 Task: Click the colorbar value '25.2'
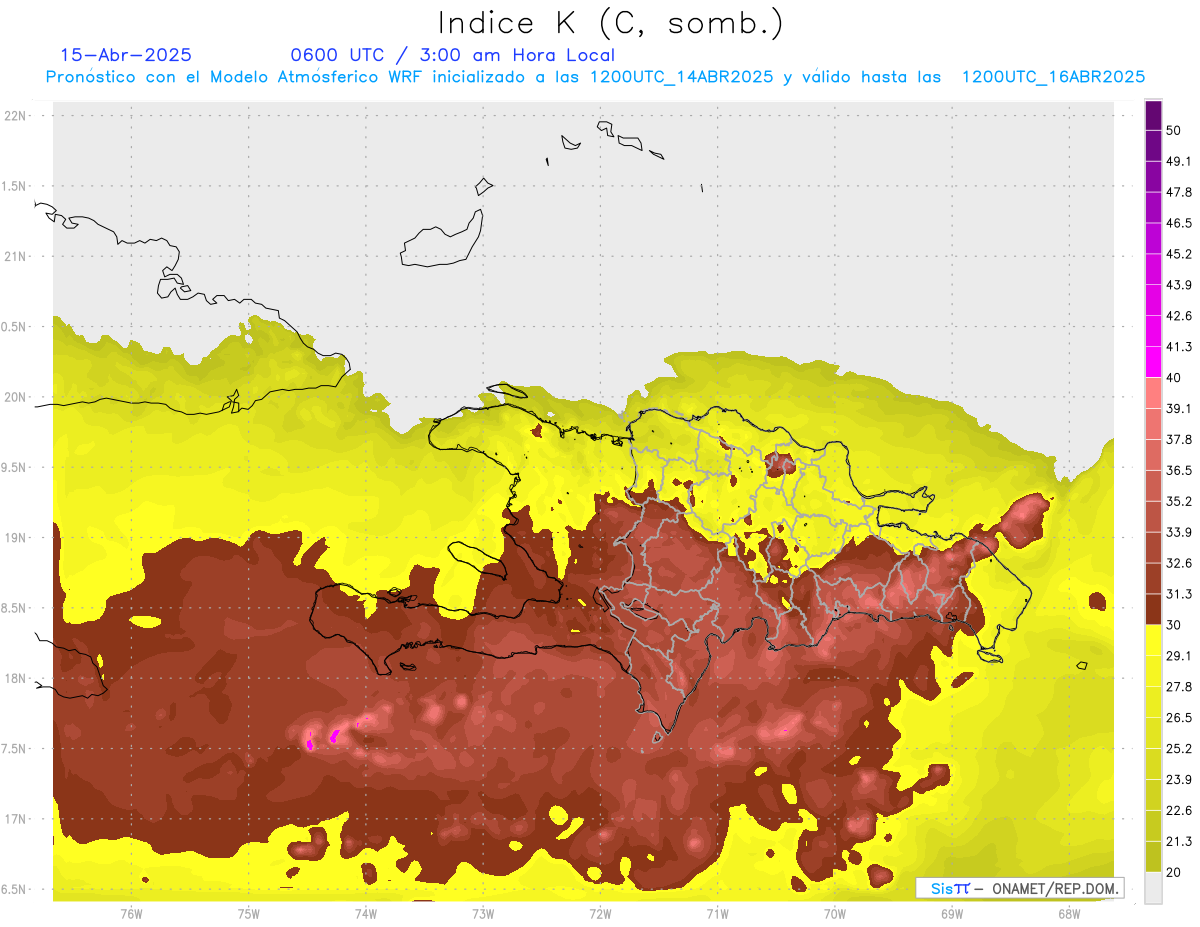coord(1179,749)
